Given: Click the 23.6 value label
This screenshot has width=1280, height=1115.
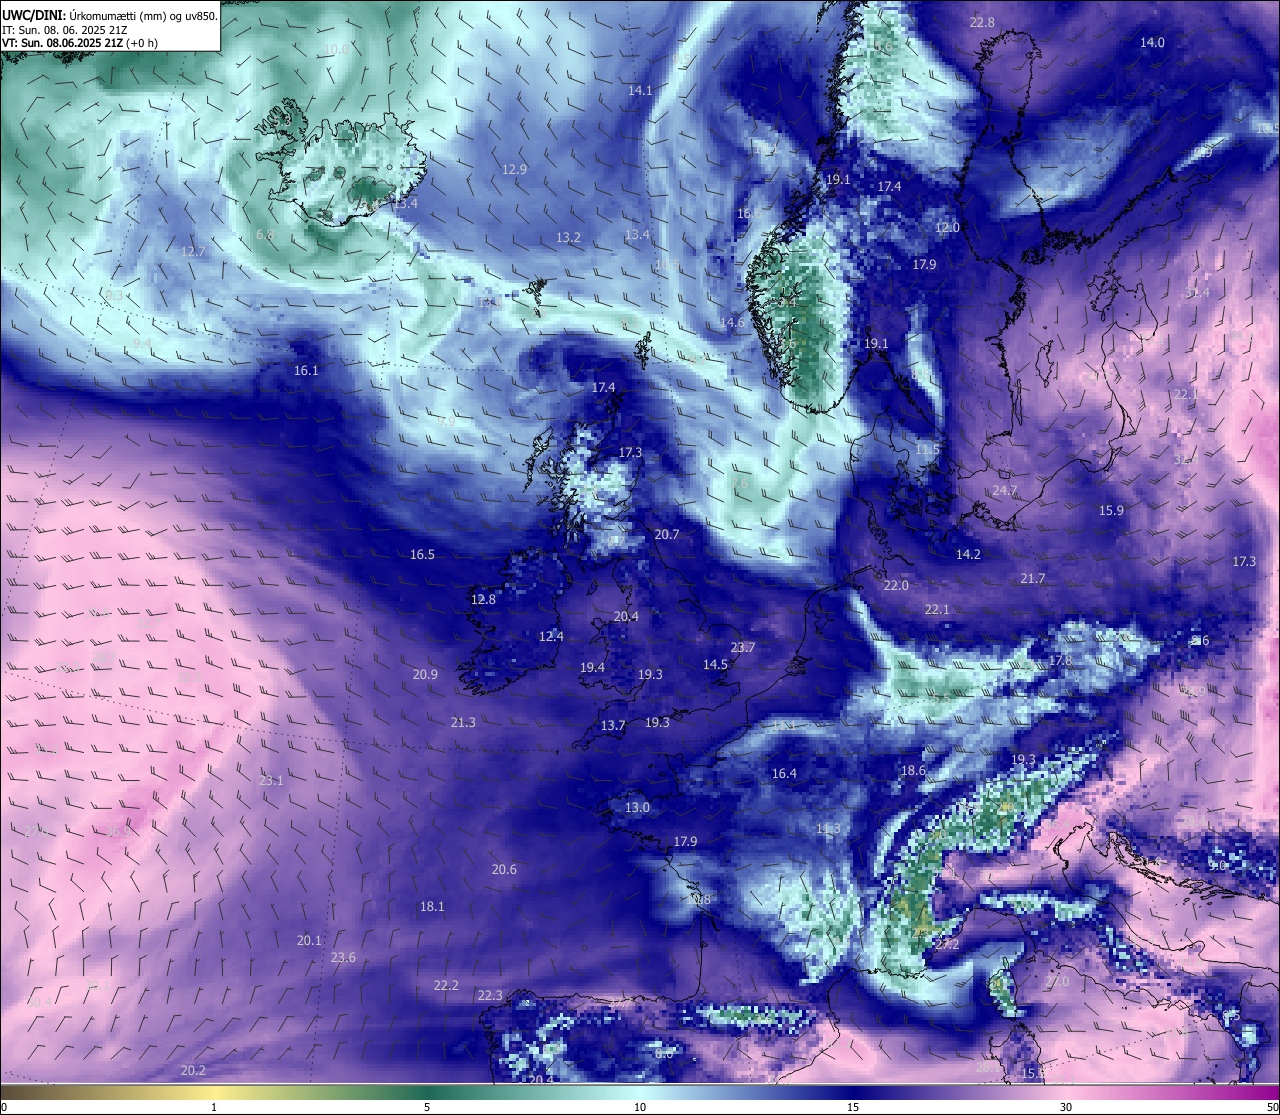Looking at the screenshot, I should tap(343, 957).
